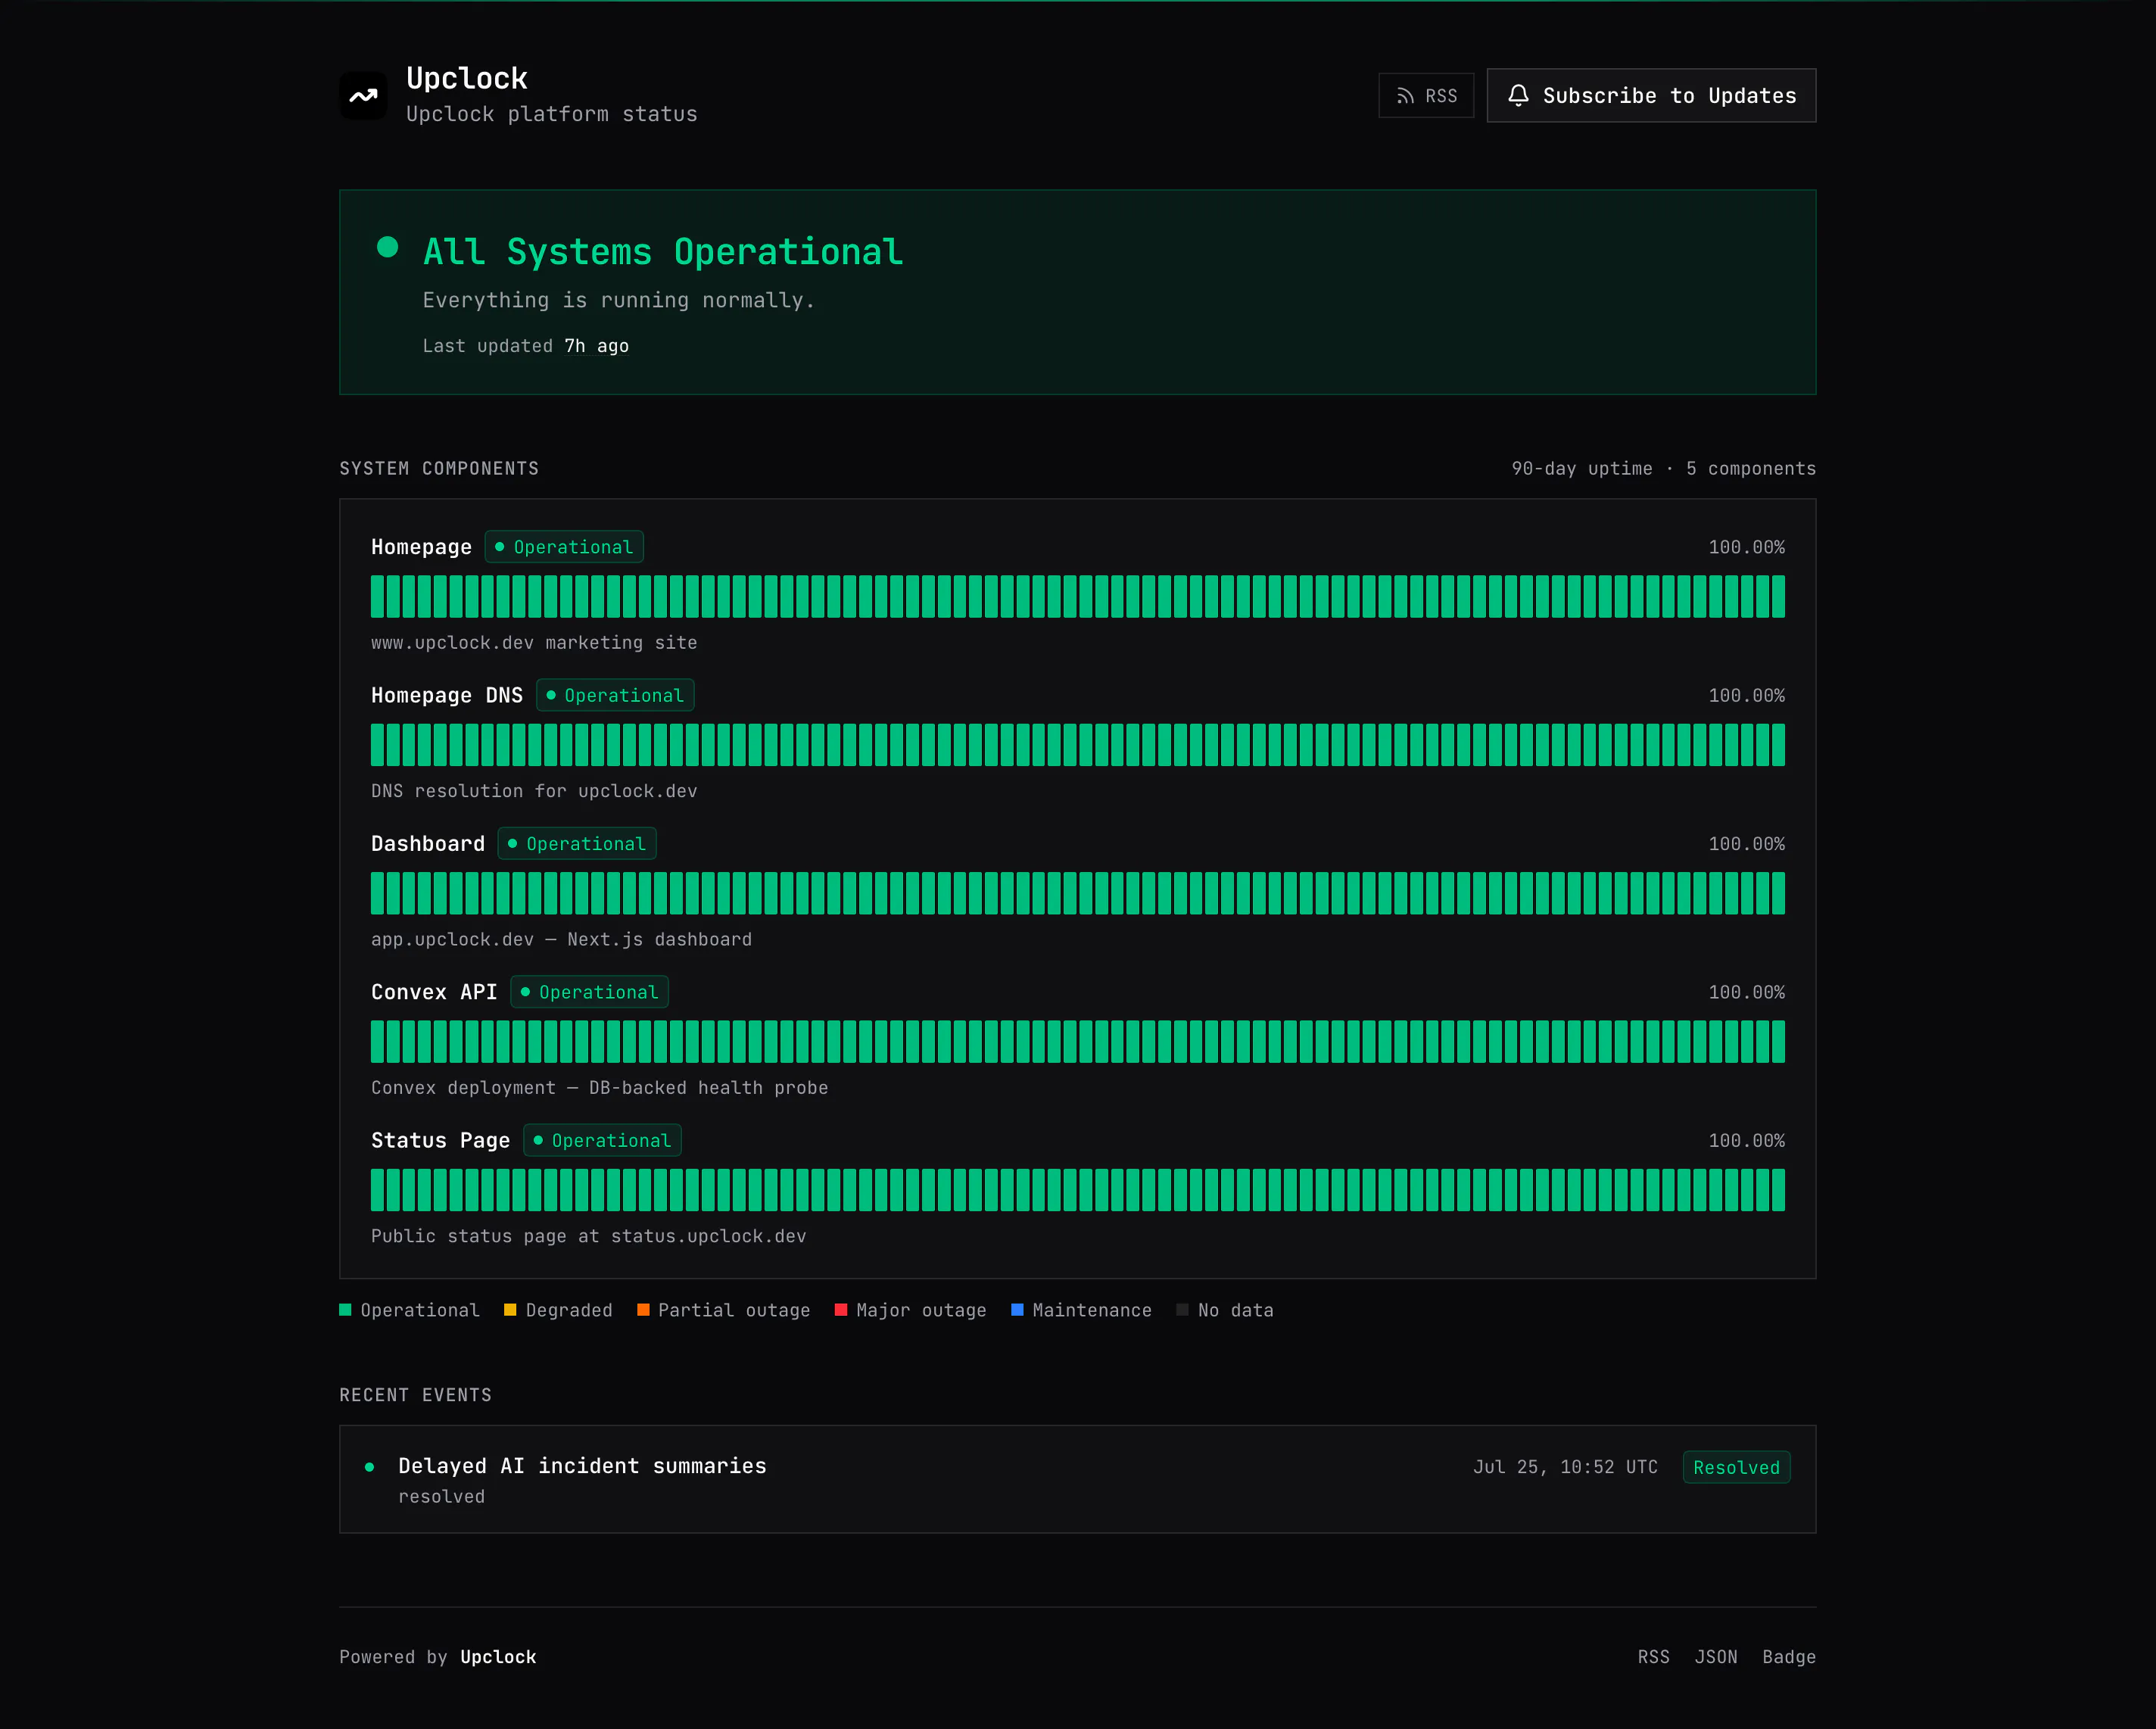Click Subscribe to Updates button
The height and width of the screenshot is (1729, 2156).
pos(1651,96)
